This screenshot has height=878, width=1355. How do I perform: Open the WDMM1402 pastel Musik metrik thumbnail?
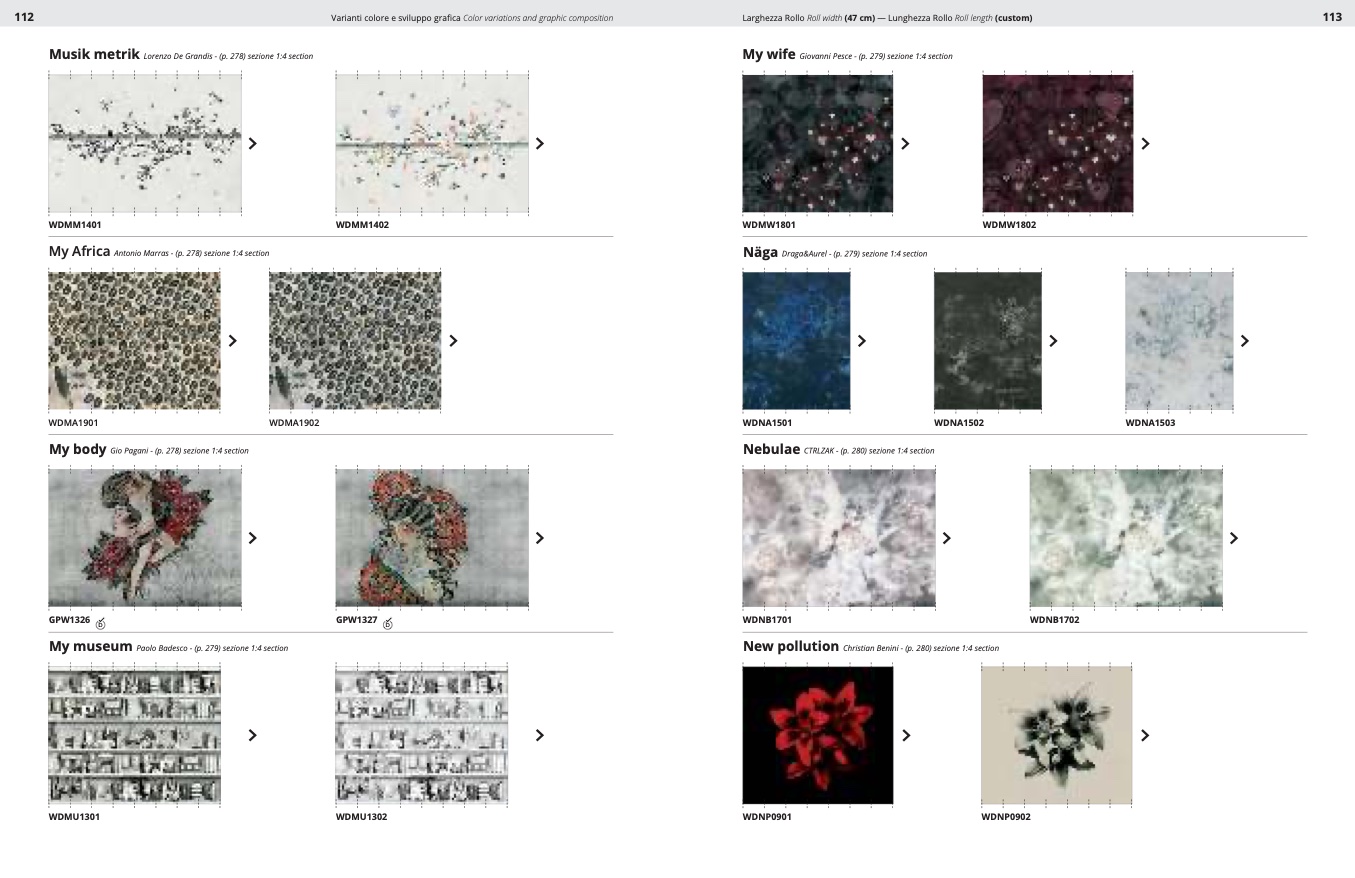point(431,143)
